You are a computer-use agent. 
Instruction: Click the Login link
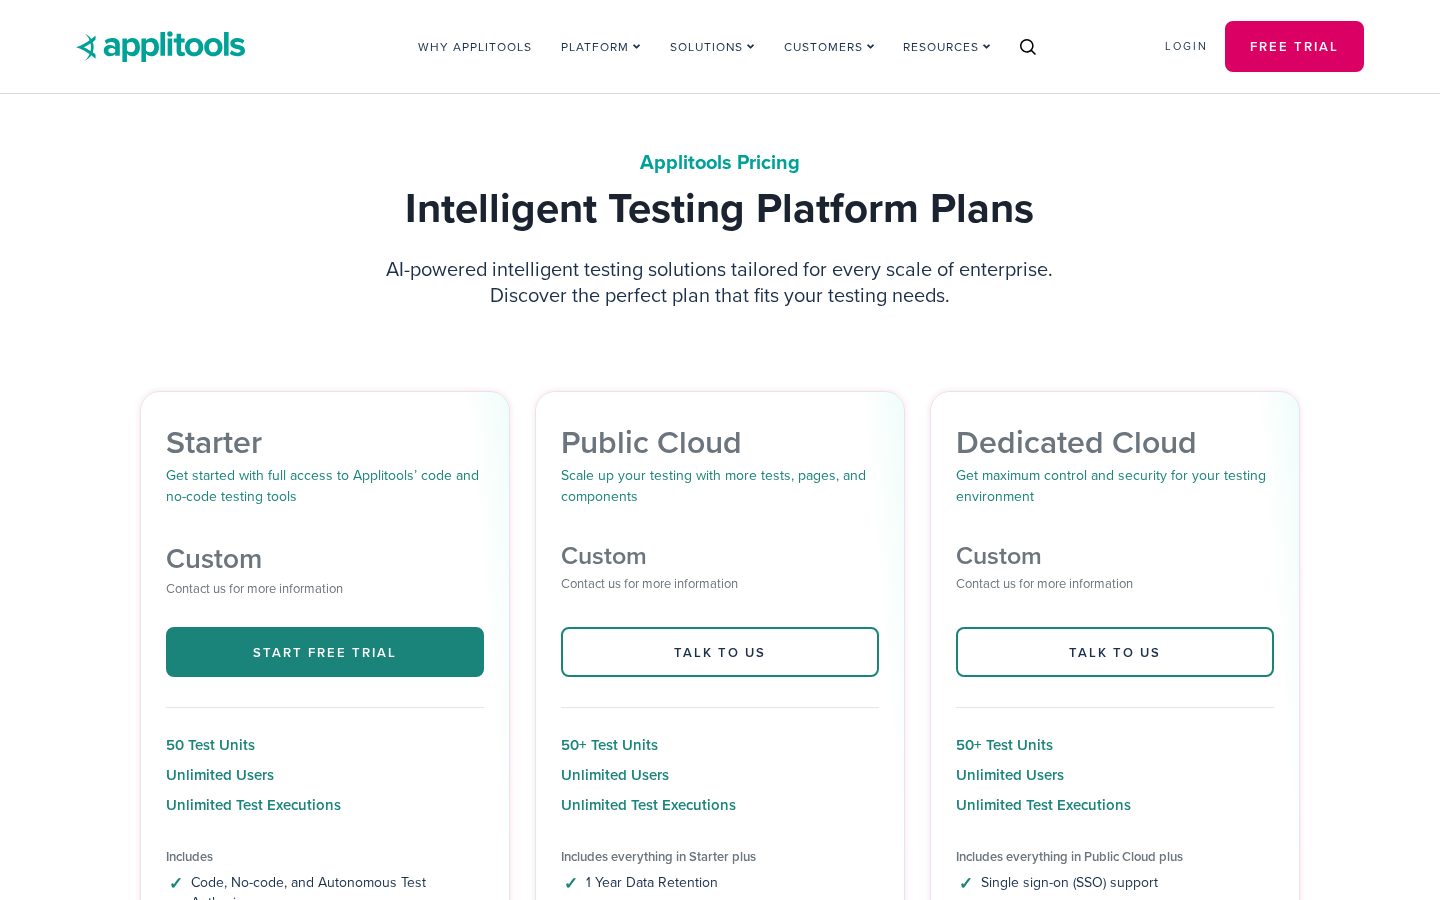[x=1186, y=46]
